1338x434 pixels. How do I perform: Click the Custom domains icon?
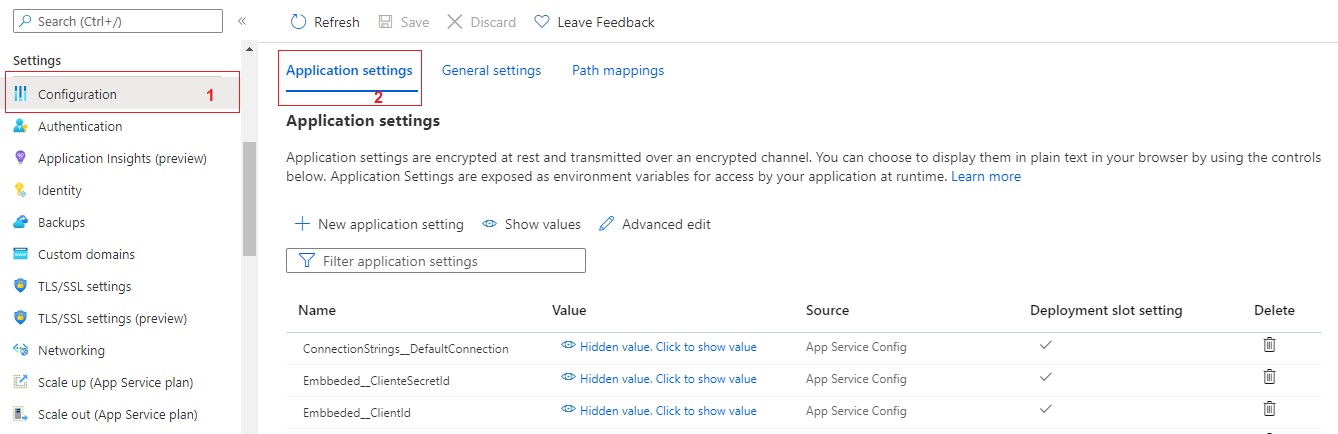[20, 255]
